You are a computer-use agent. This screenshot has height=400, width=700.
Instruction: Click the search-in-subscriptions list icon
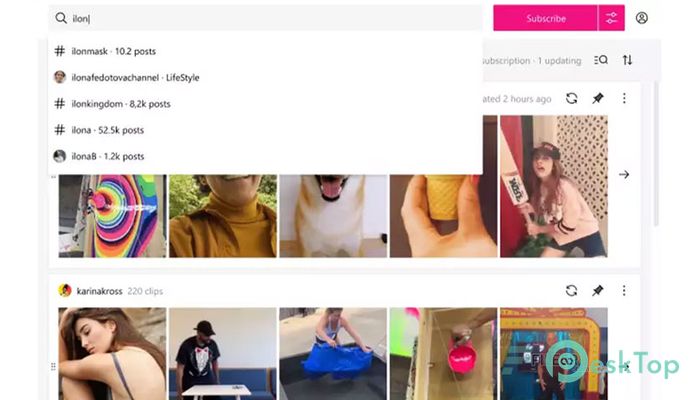point(601,60)
